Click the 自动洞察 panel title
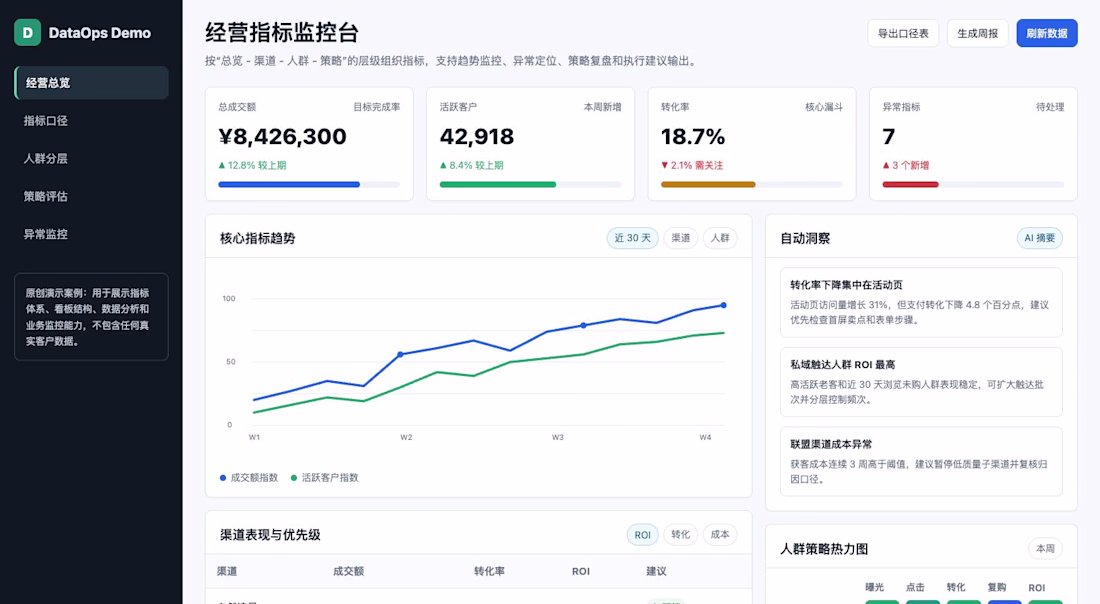This screenshot has width=1100, height=604. 805,239
